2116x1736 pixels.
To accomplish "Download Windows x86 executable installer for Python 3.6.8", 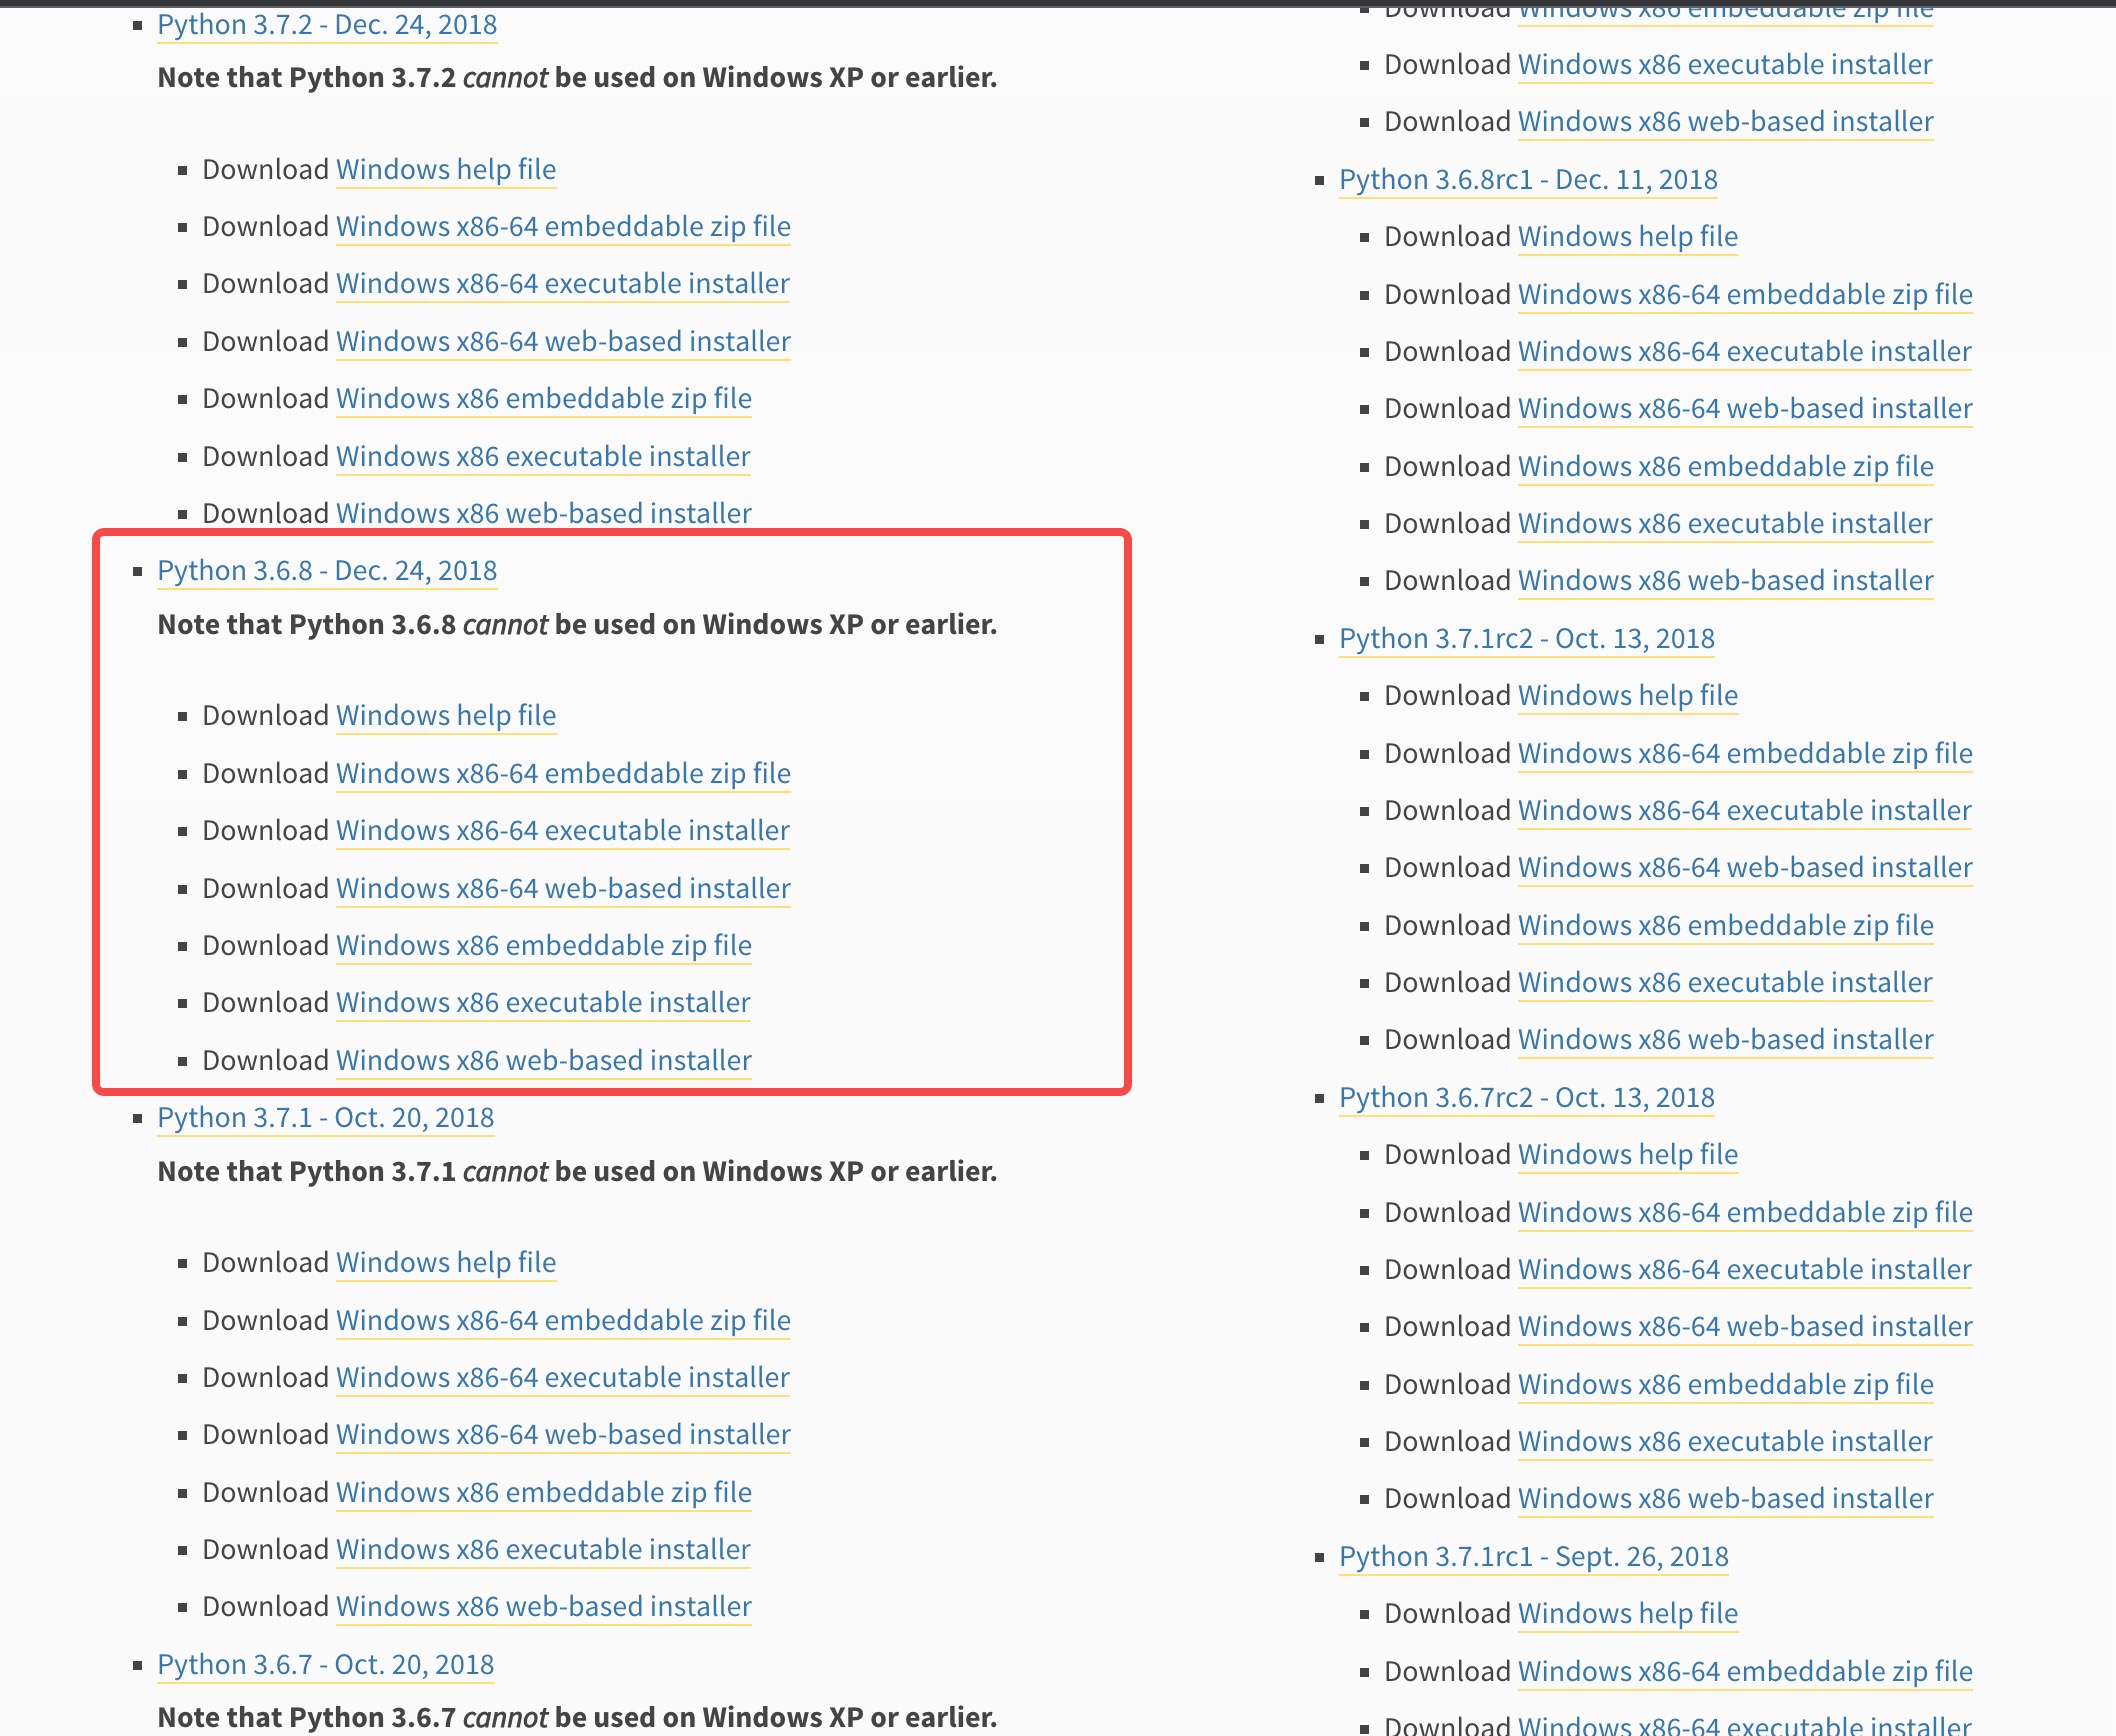I will (543, 1003).
